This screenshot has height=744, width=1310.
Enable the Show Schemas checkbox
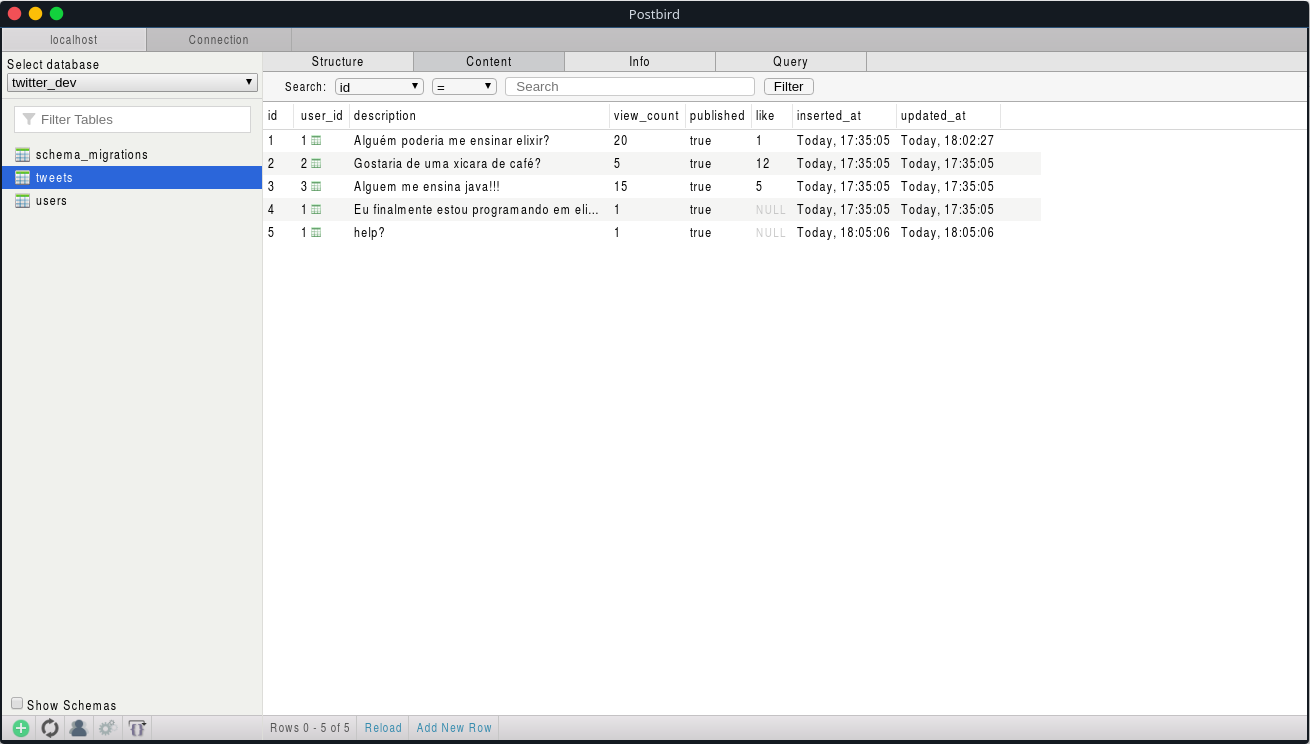pyautogui.click(x=17, y=703)
